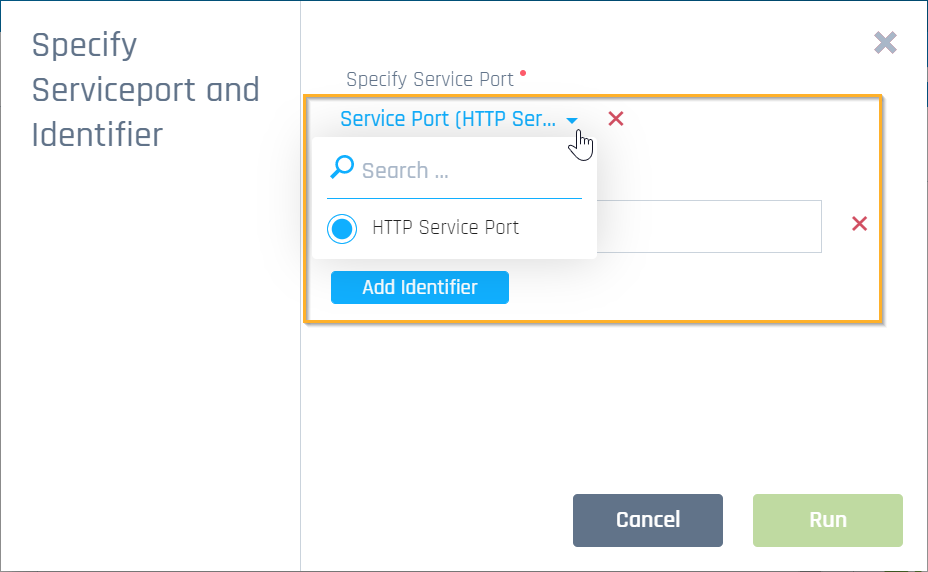The height and width of the screenshot is (572, 928).
Task: Cancel the service port dialog
Action: coord(647,520)
